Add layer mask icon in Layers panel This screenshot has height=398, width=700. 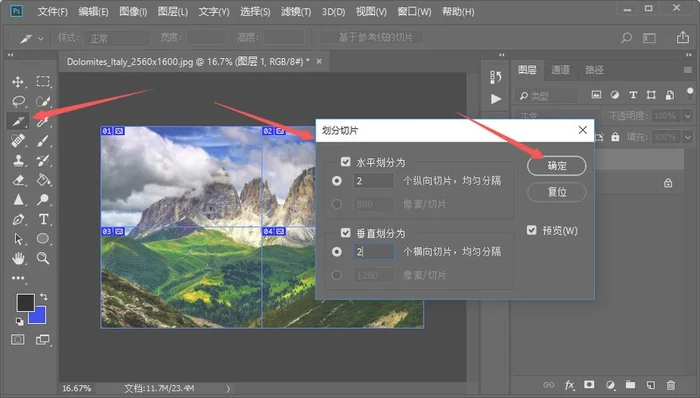pos(589,385)
